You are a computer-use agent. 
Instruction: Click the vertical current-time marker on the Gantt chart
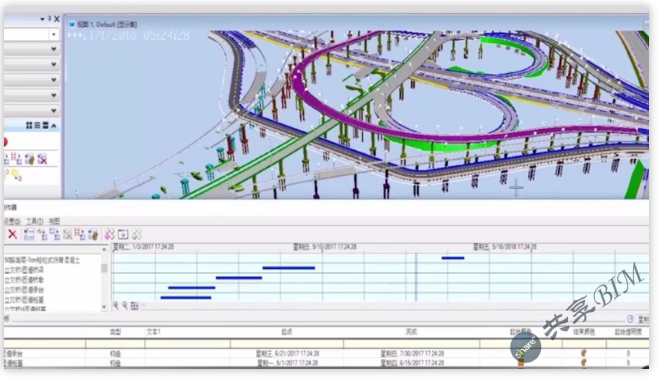click(x=416, y=276)
